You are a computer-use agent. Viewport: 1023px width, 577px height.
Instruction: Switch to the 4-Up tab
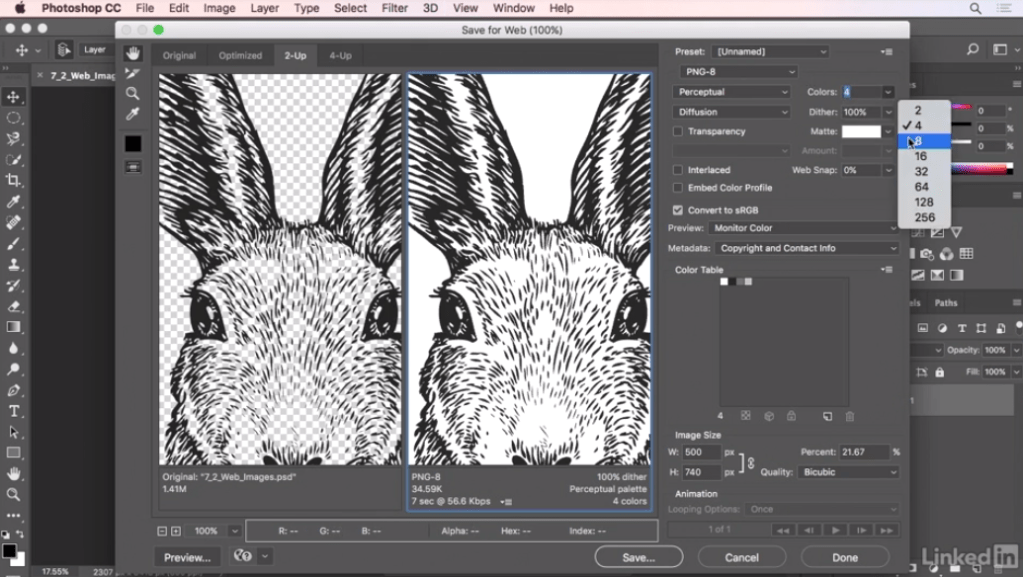[340, 56]
